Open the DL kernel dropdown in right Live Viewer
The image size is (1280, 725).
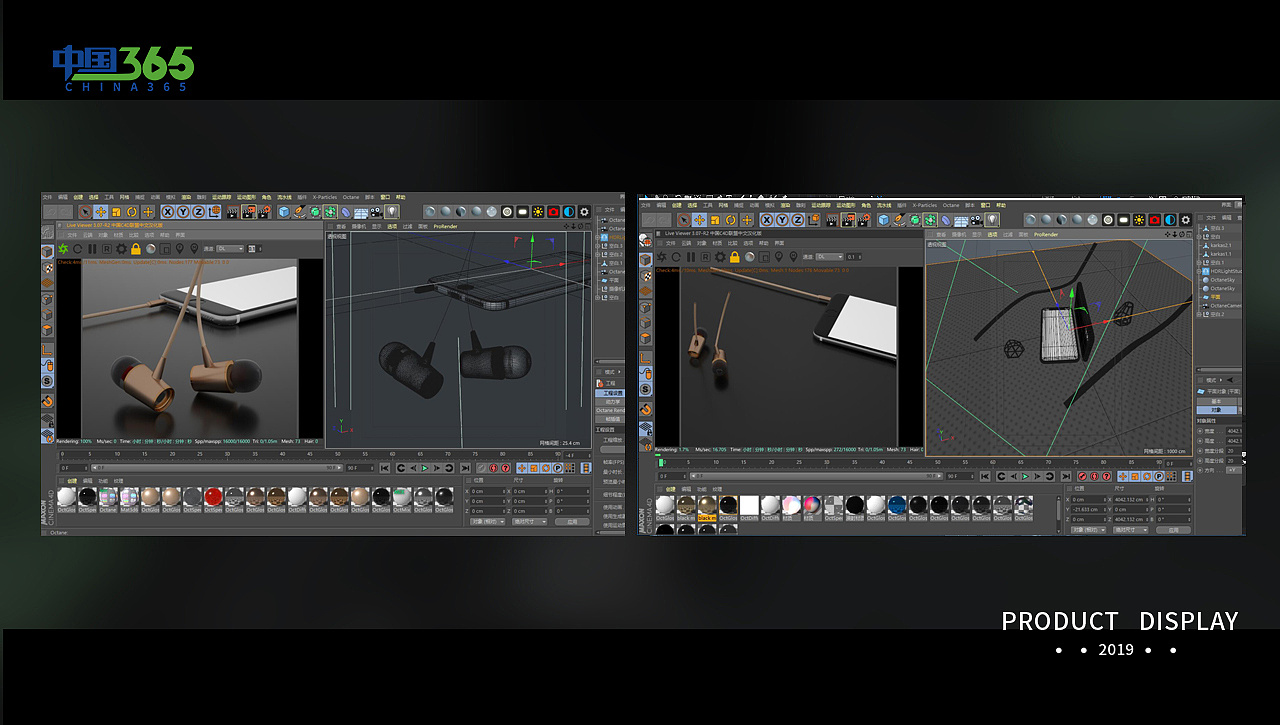tap(829, 257)
